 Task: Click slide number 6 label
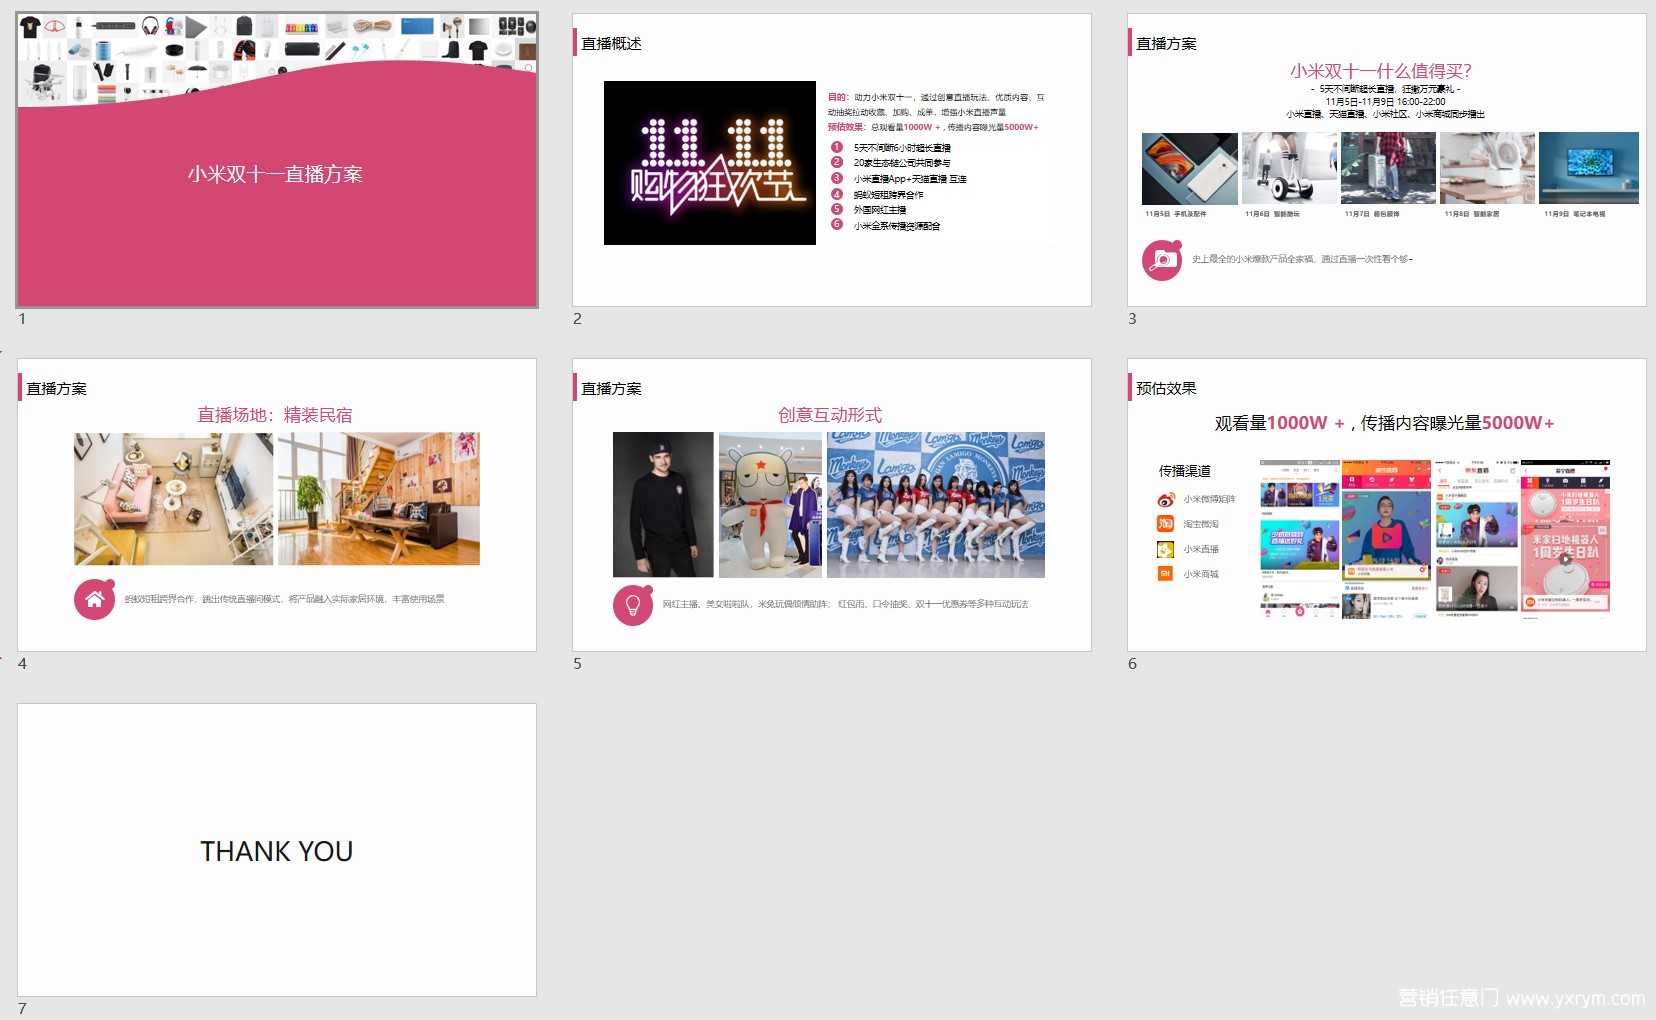(1132, 664)
